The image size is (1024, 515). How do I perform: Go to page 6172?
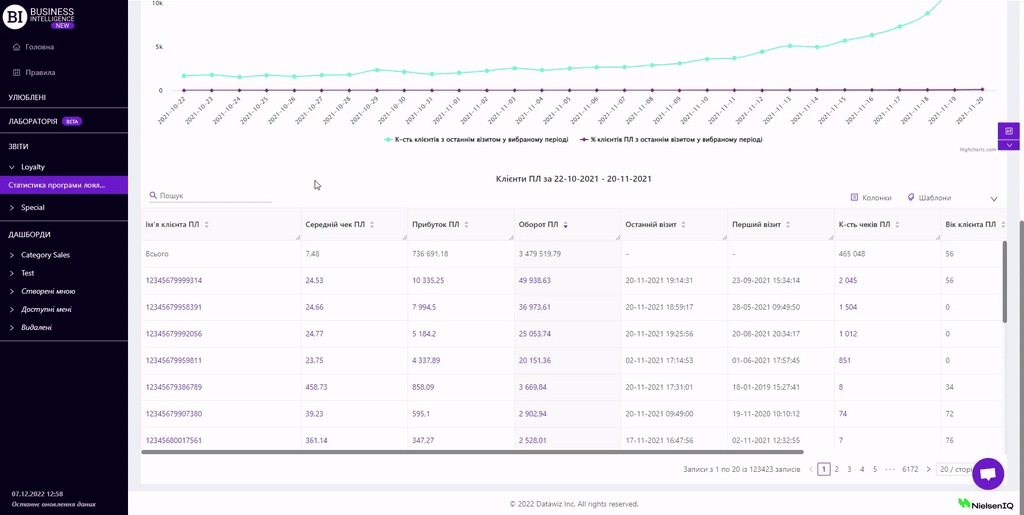coord(910,469)
